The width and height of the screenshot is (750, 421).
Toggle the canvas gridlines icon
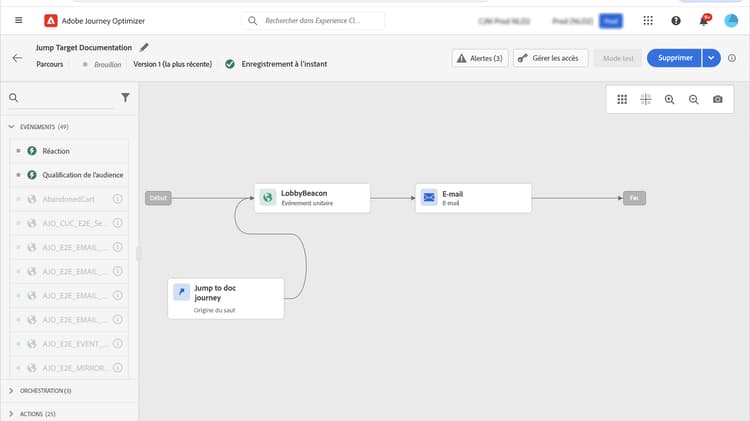pyautogui.click(x=646, y=99)
